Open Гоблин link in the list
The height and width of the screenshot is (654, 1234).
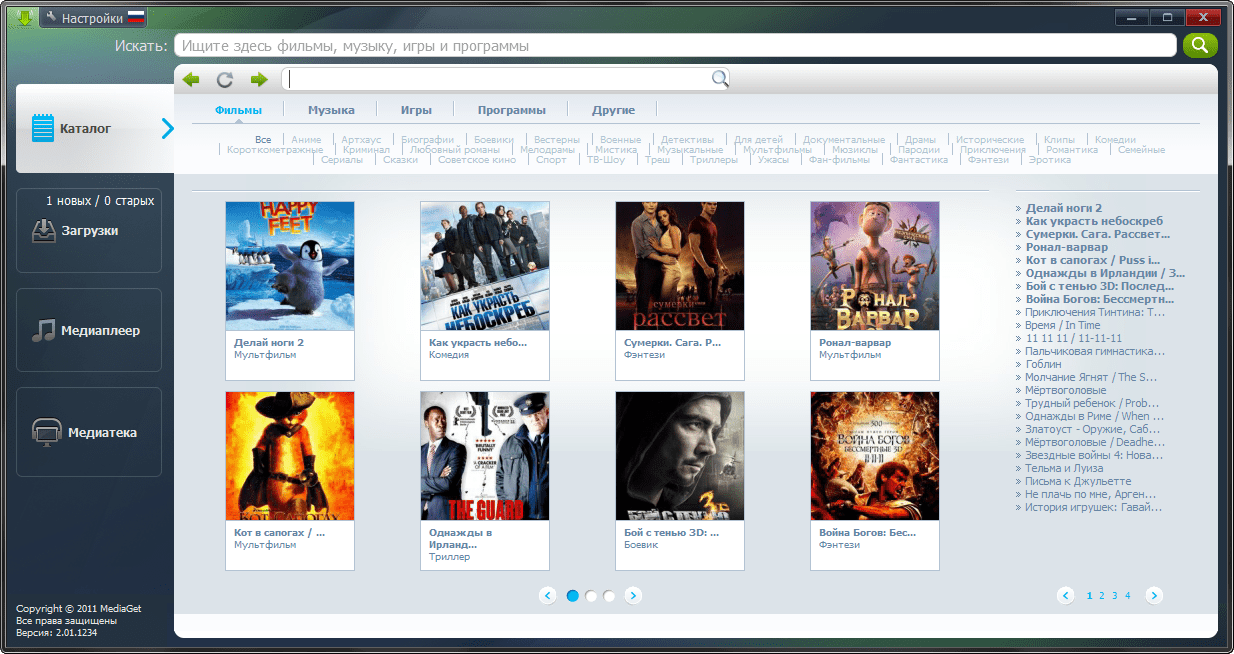click(x=1043, y=364)
